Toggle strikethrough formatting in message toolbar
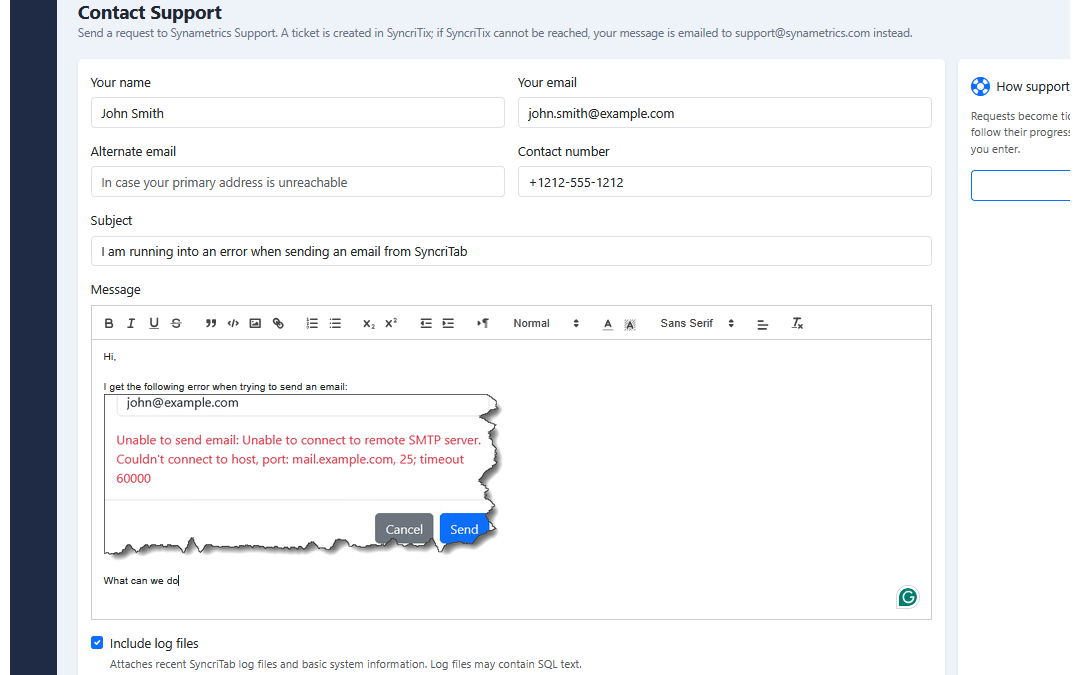The width and height of the screenshot is (1080, 675). [176, 323]
